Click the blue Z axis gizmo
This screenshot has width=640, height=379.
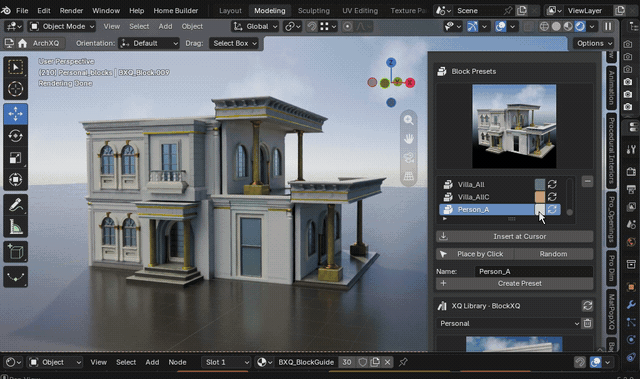(x=391, y=62)
